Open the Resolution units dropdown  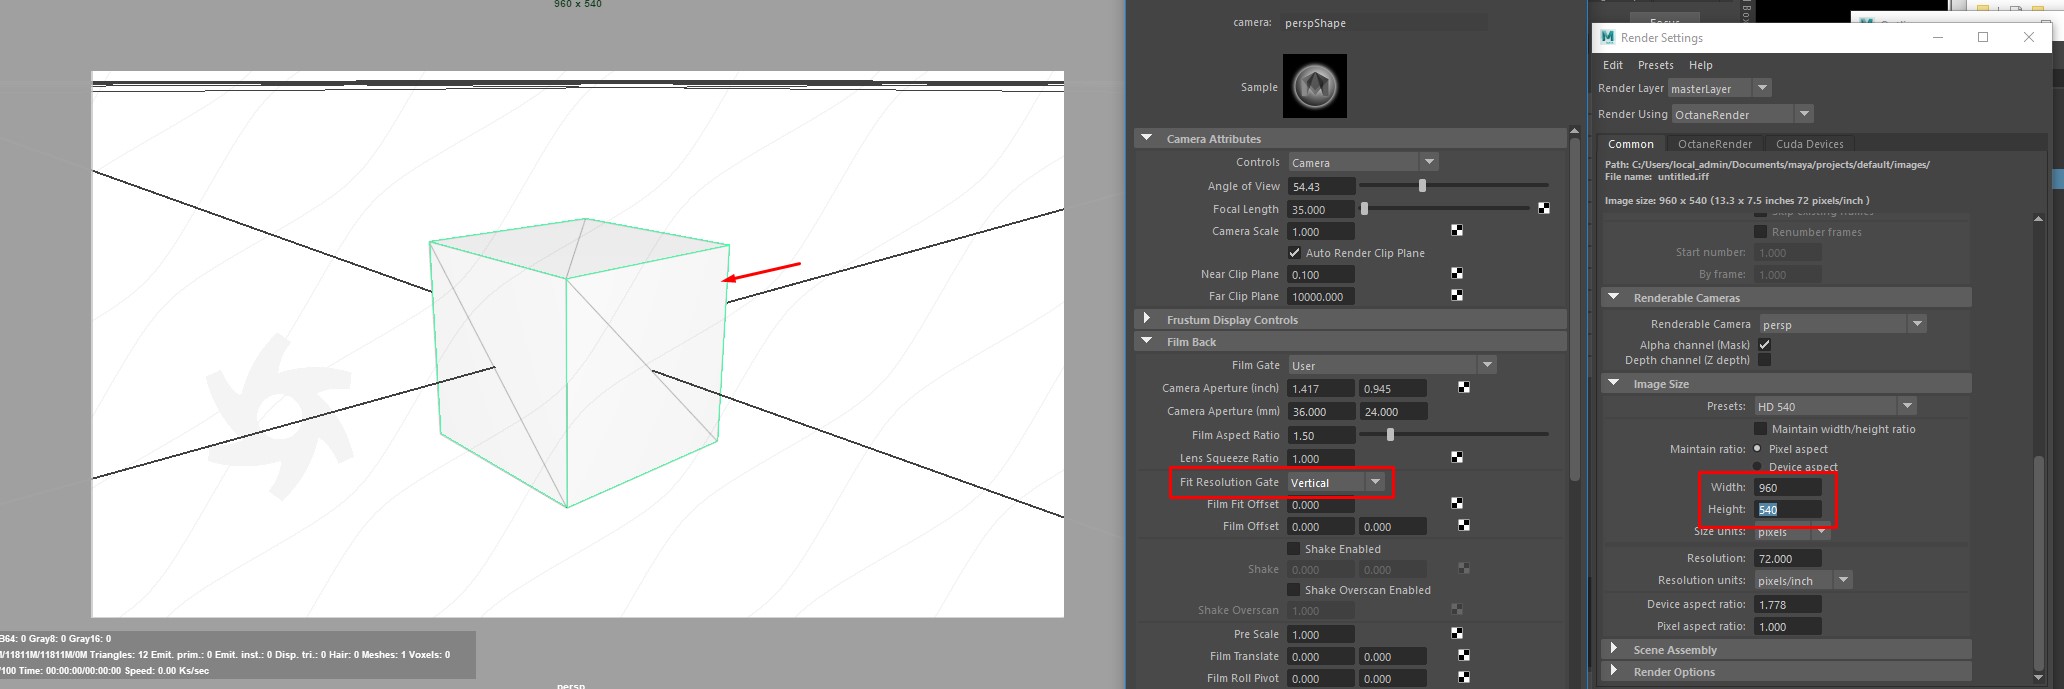(x=1804, y=580)
